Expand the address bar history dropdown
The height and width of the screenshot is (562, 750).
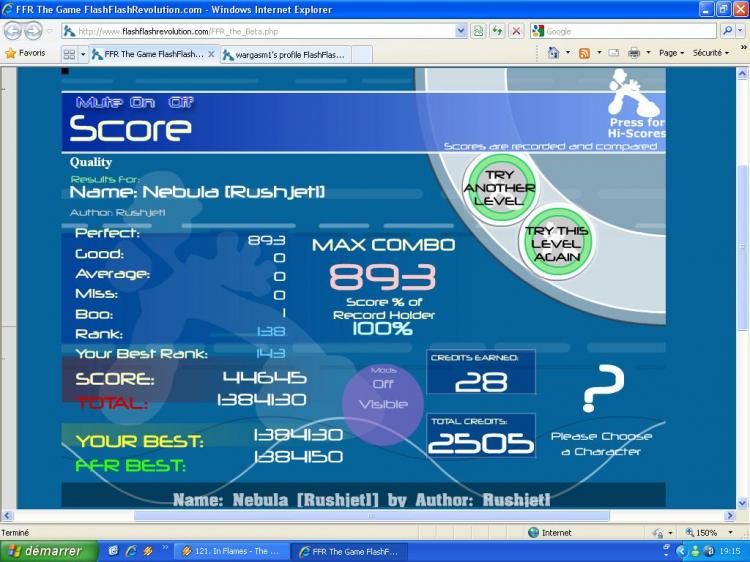pos(461,31)
